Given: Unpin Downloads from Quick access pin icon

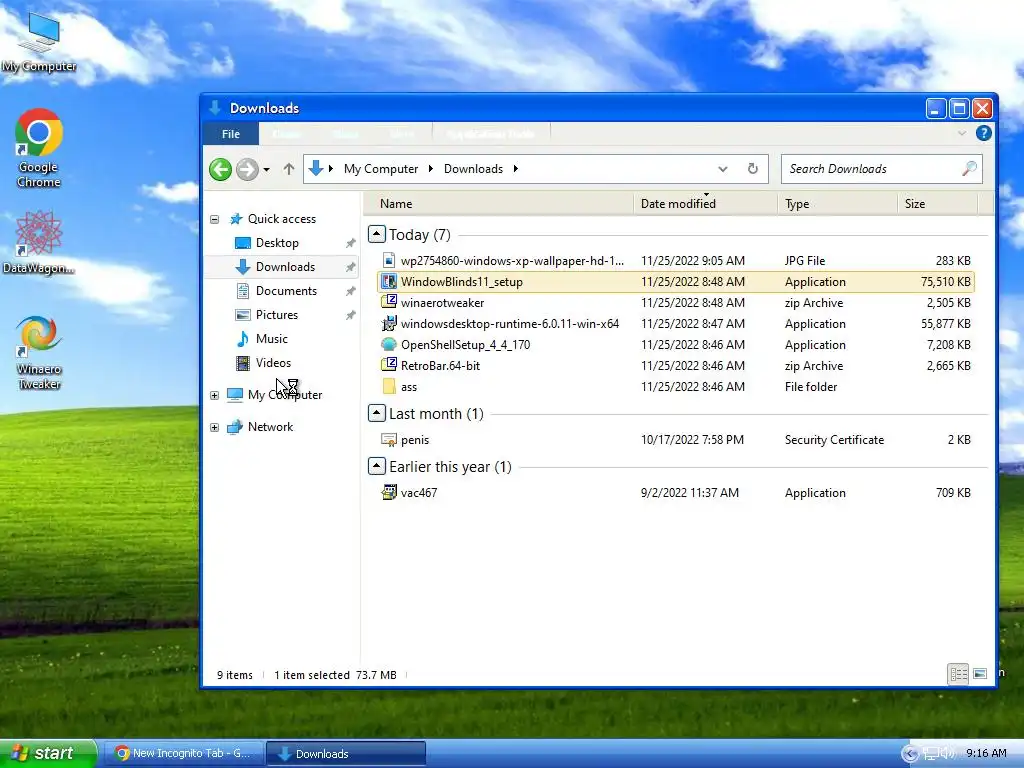Looking at the screenshot, I should (x=350, y=267).
